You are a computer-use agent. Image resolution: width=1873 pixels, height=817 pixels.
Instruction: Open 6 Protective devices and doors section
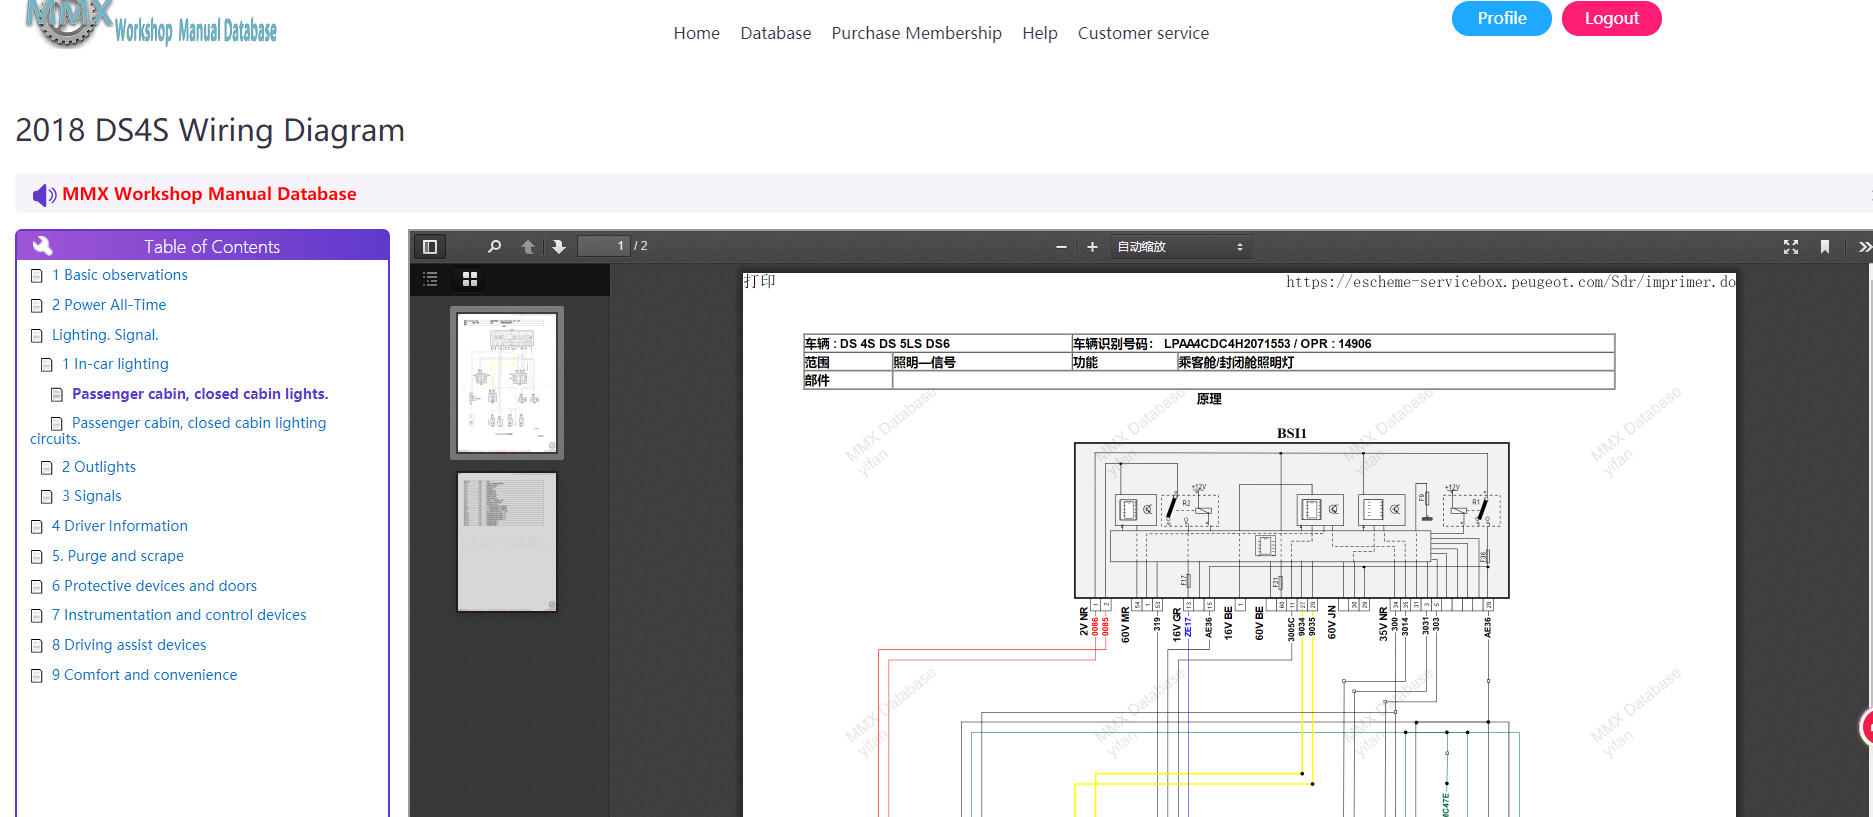pyautogui.click(x=154, y=586)
